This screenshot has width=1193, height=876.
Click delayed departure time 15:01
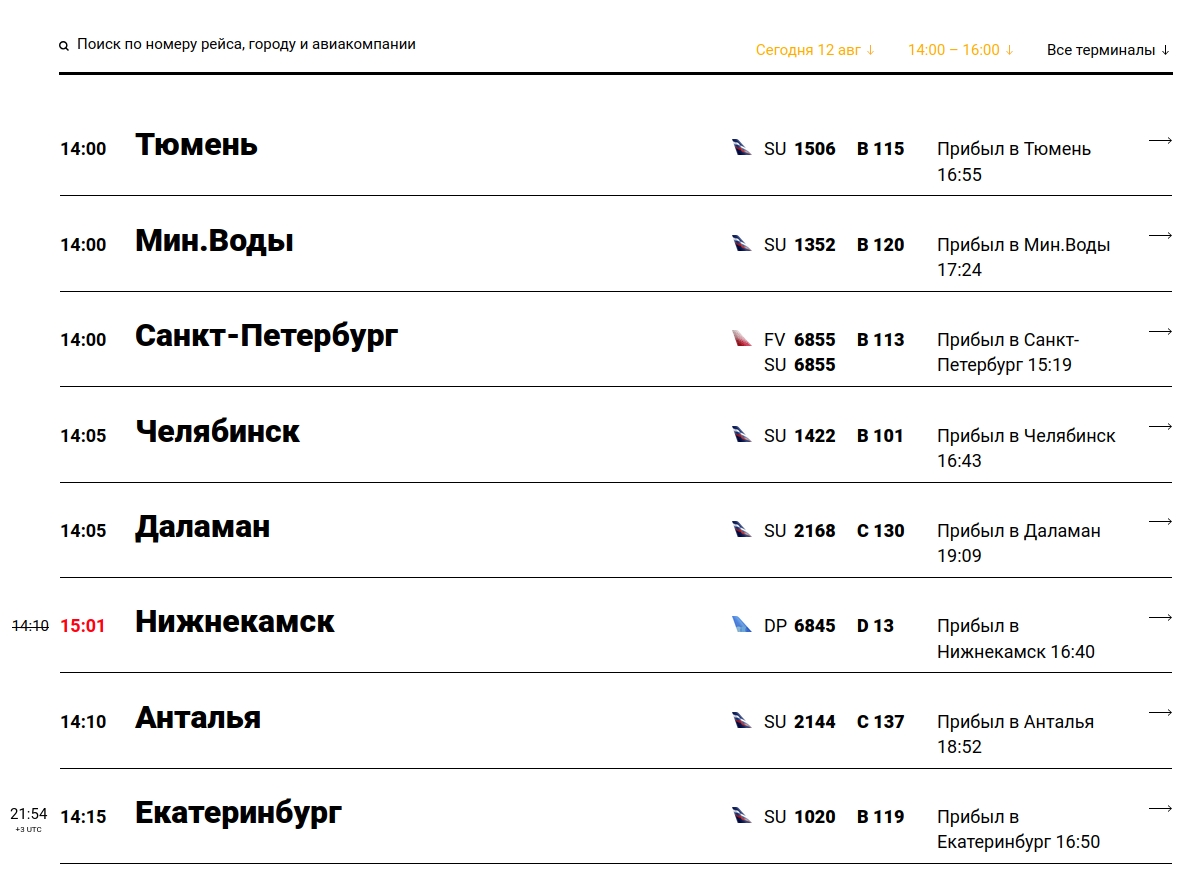pyautogui.click(x=82, y=626)
